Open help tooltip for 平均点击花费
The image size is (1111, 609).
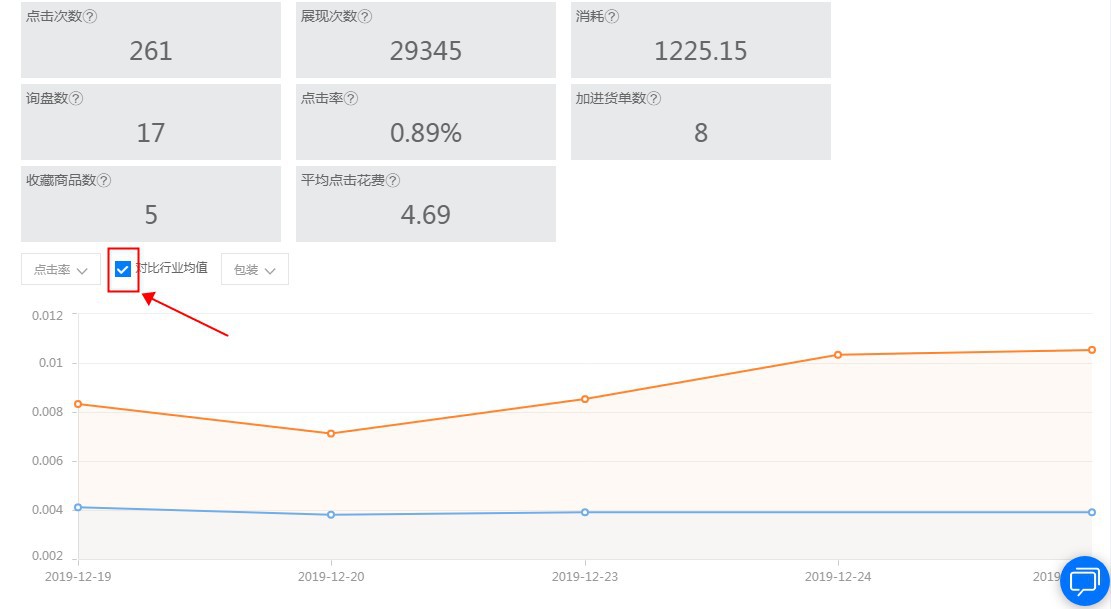[x=393, y=181]
